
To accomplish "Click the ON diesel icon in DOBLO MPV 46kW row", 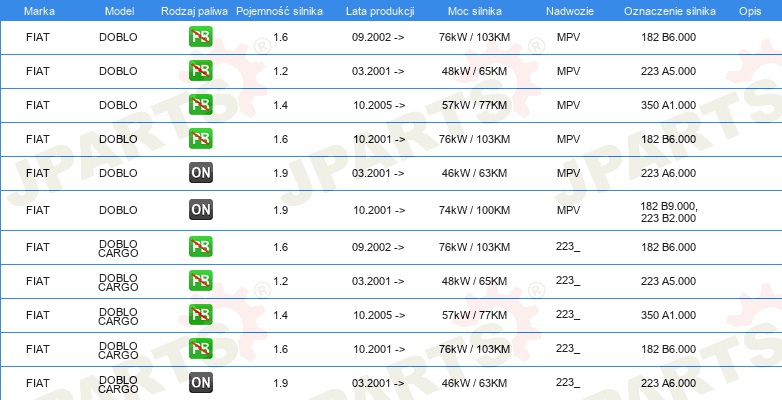I will click(x=200, y=173).
